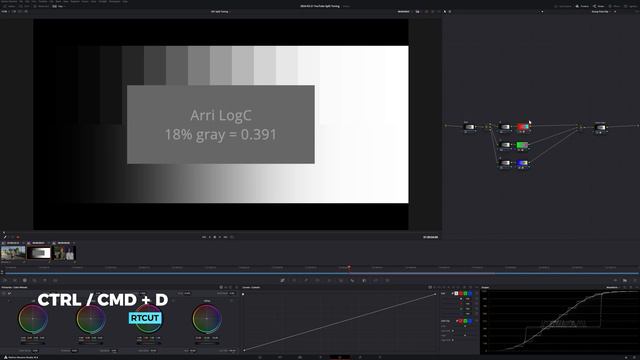Open the 3D stereoscopic palette
This screenshot has height=360, width=640.
click(387, 280)
